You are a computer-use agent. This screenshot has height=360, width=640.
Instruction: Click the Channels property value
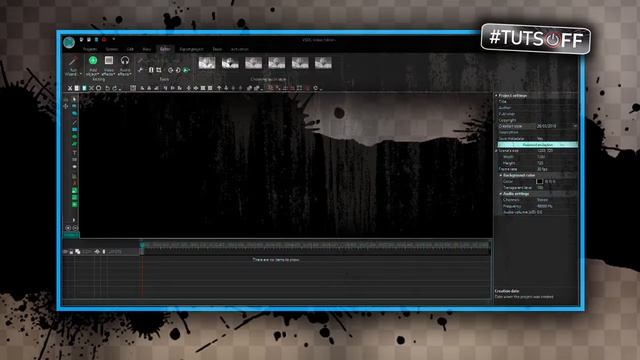pyautogui.click(x=542, y=200)
